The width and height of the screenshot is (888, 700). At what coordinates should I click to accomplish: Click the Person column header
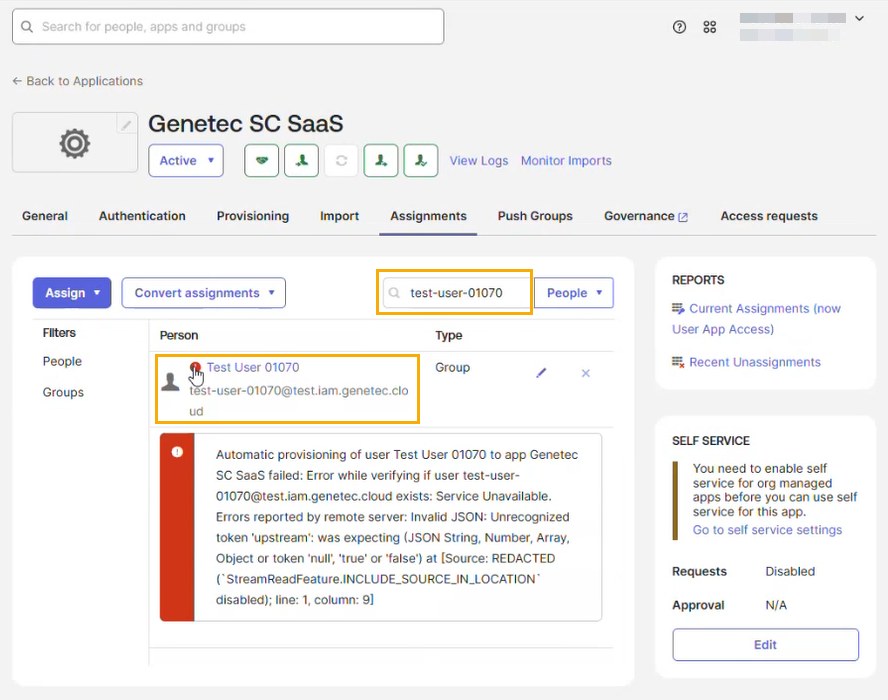click(179, 335)
